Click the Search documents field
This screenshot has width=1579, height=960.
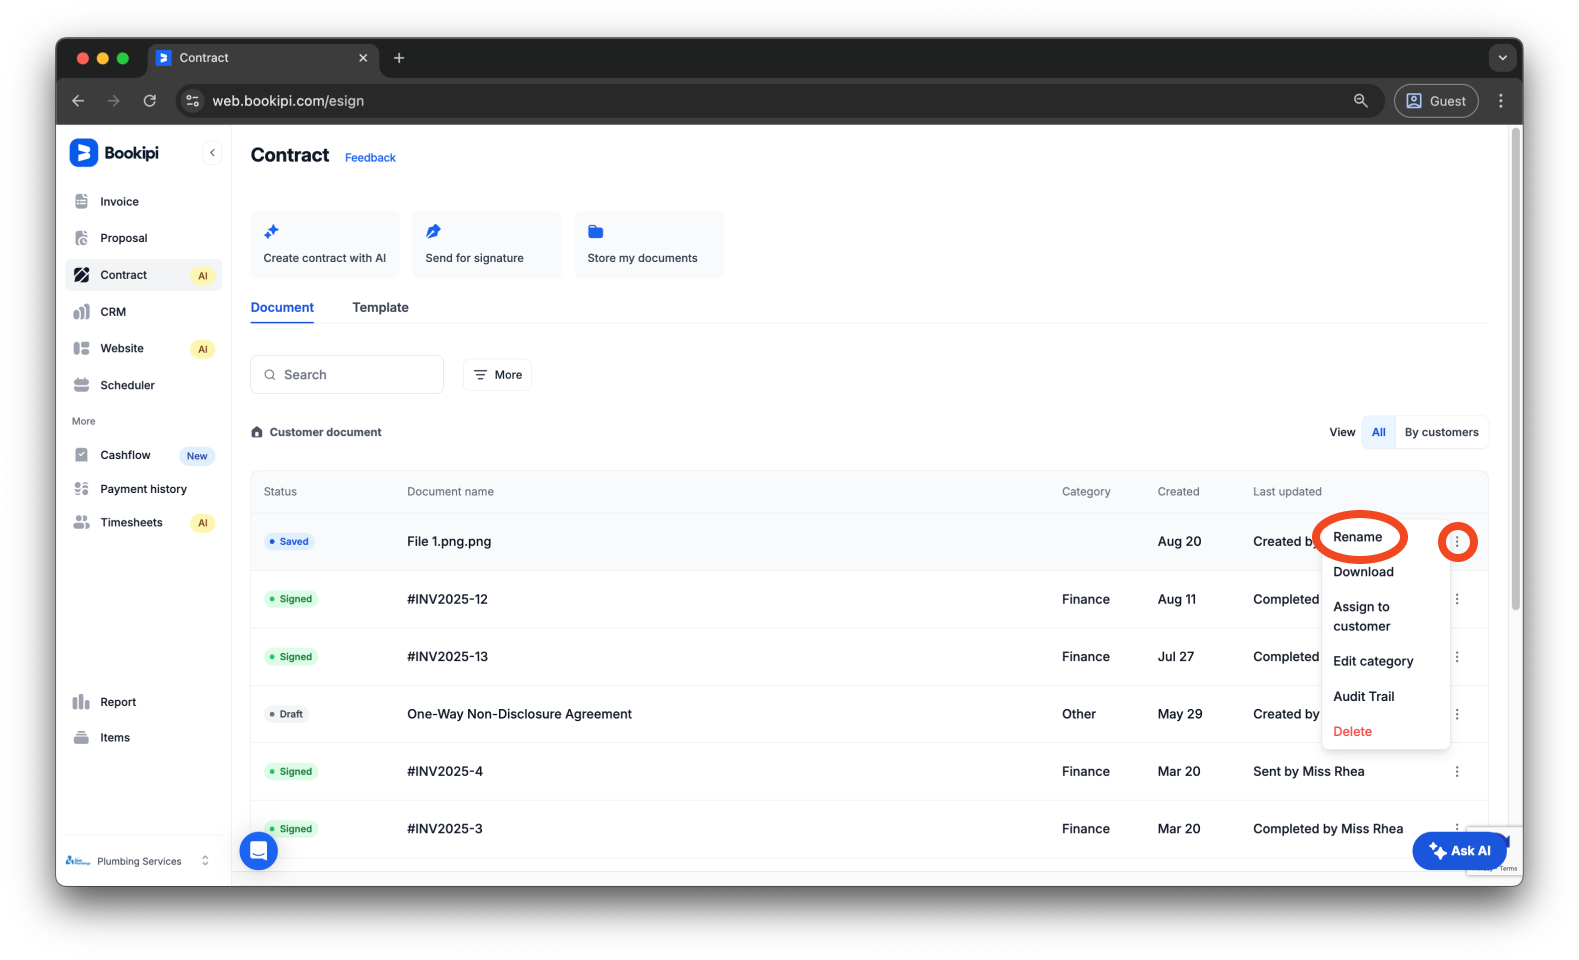point(347,375)
